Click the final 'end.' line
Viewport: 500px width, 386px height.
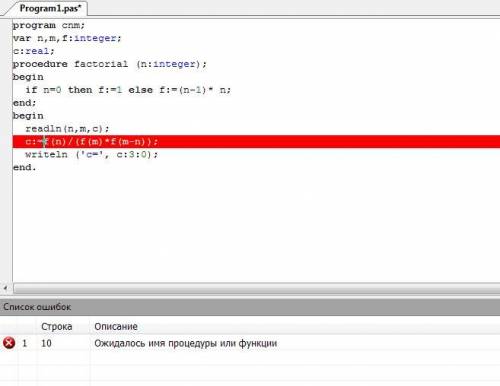tap(24, 167)
